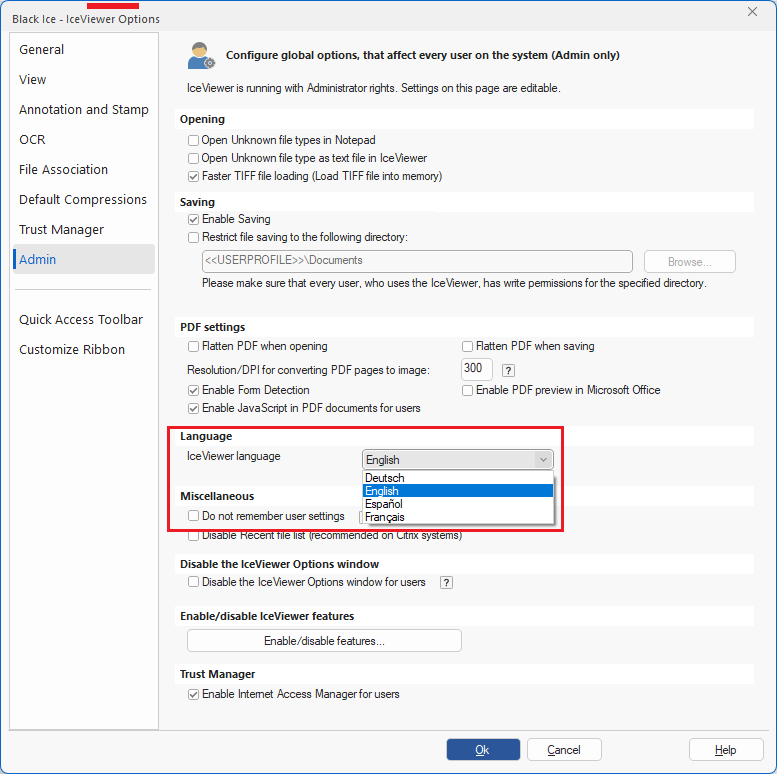
Task: Check Flatten PDF when saving
Action: pyautogui.click(x=467, y=346)
